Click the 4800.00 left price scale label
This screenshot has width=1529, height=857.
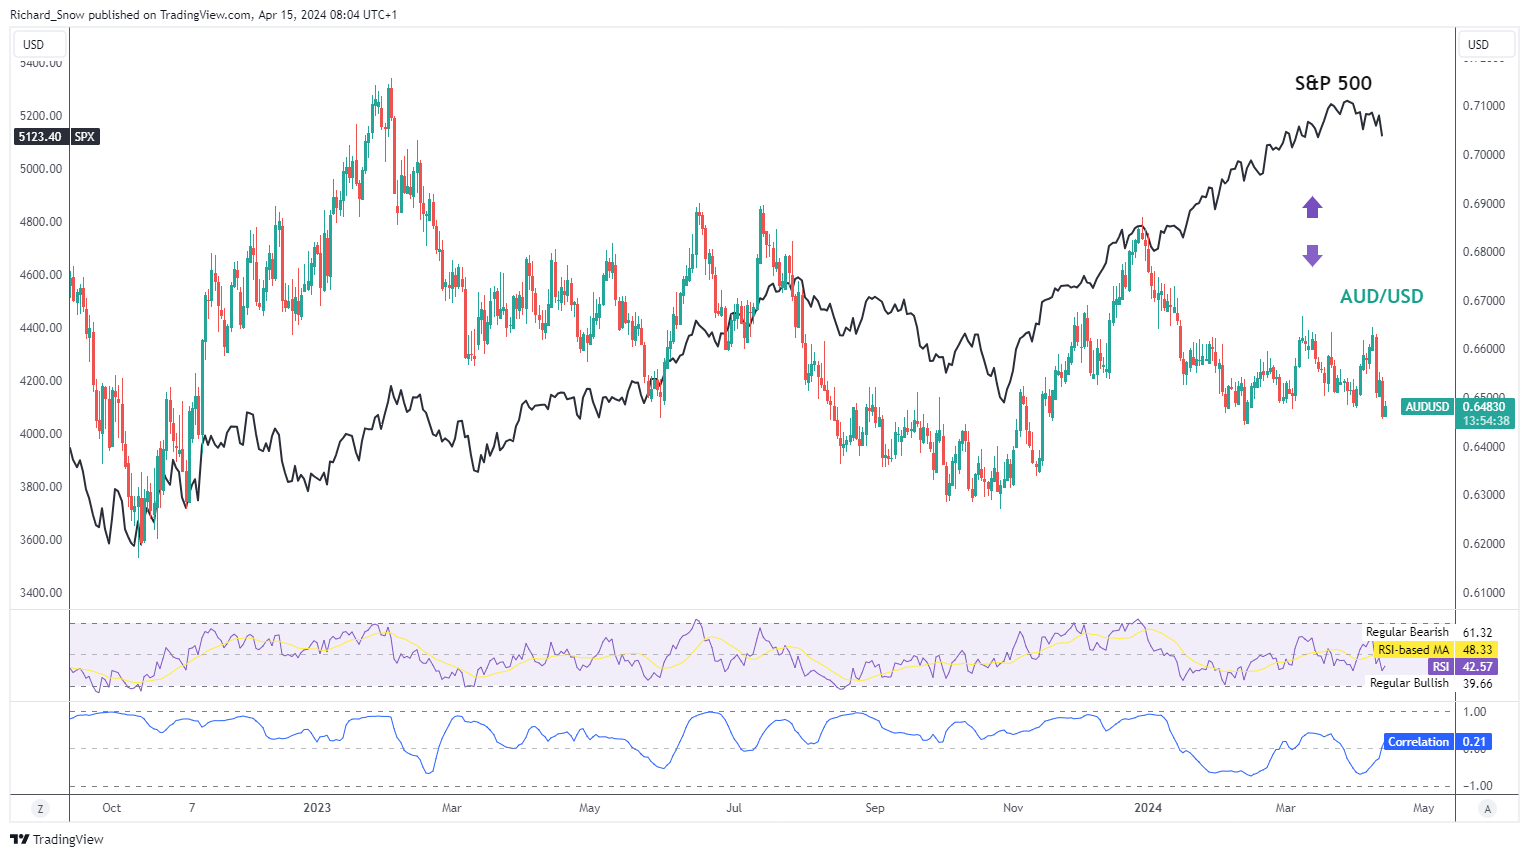[x=41, y=222]
